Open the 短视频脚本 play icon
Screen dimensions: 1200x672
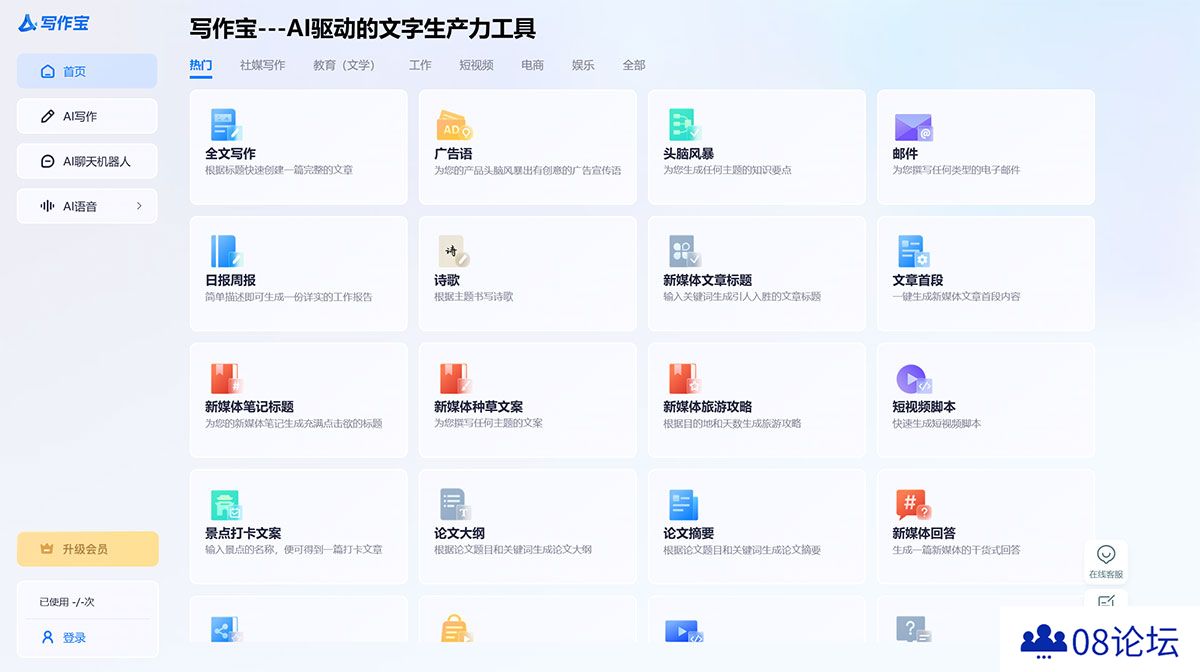tap(914, 378)
